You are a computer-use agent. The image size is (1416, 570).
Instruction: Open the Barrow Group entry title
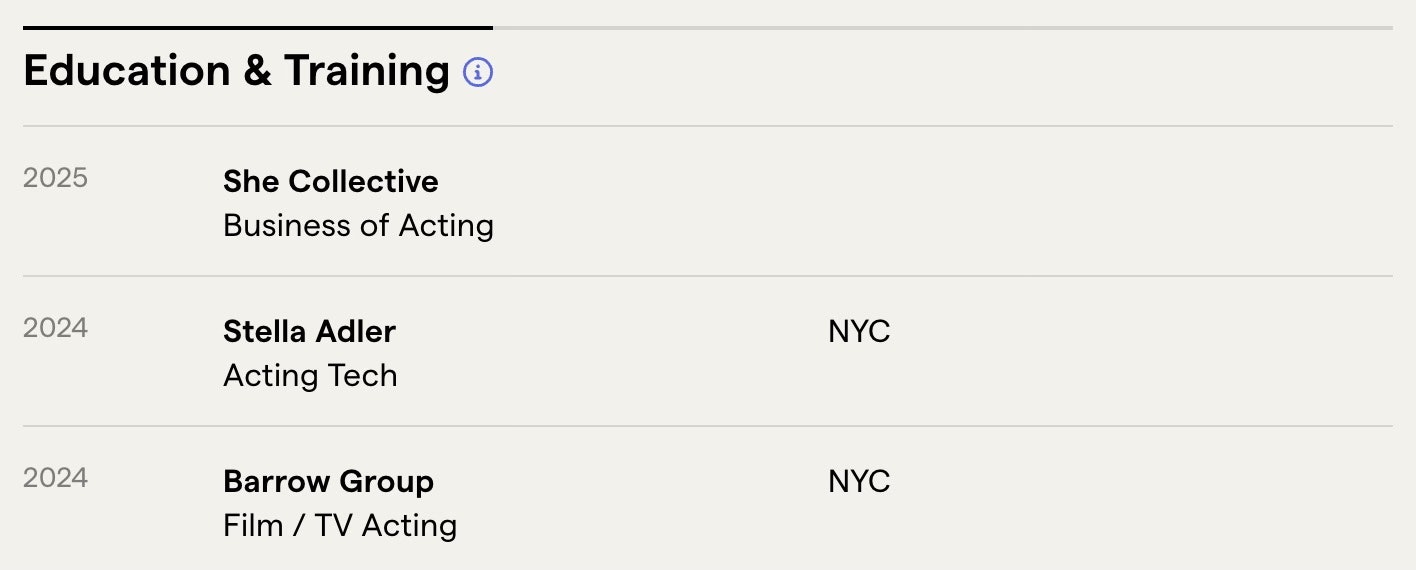[328, 482]
